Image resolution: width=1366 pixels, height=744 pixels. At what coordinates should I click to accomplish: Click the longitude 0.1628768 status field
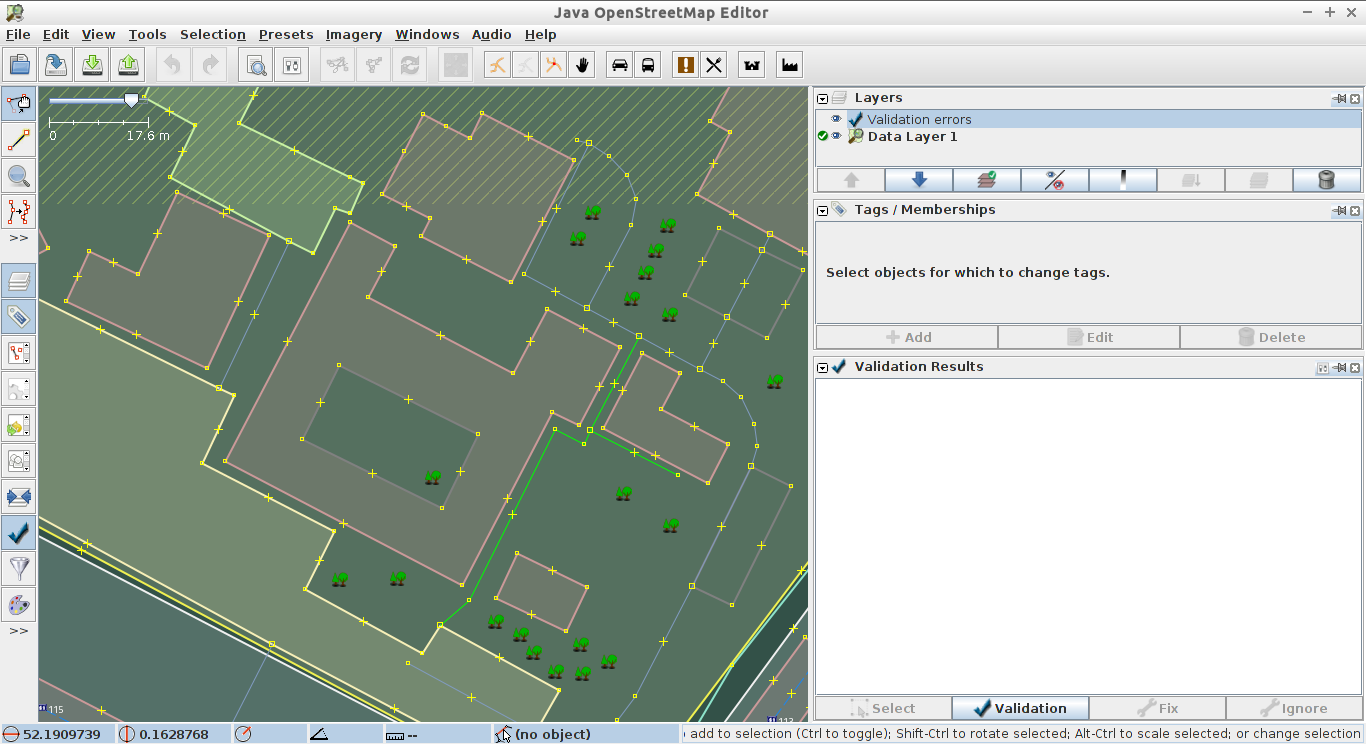(x=173, y=734)
